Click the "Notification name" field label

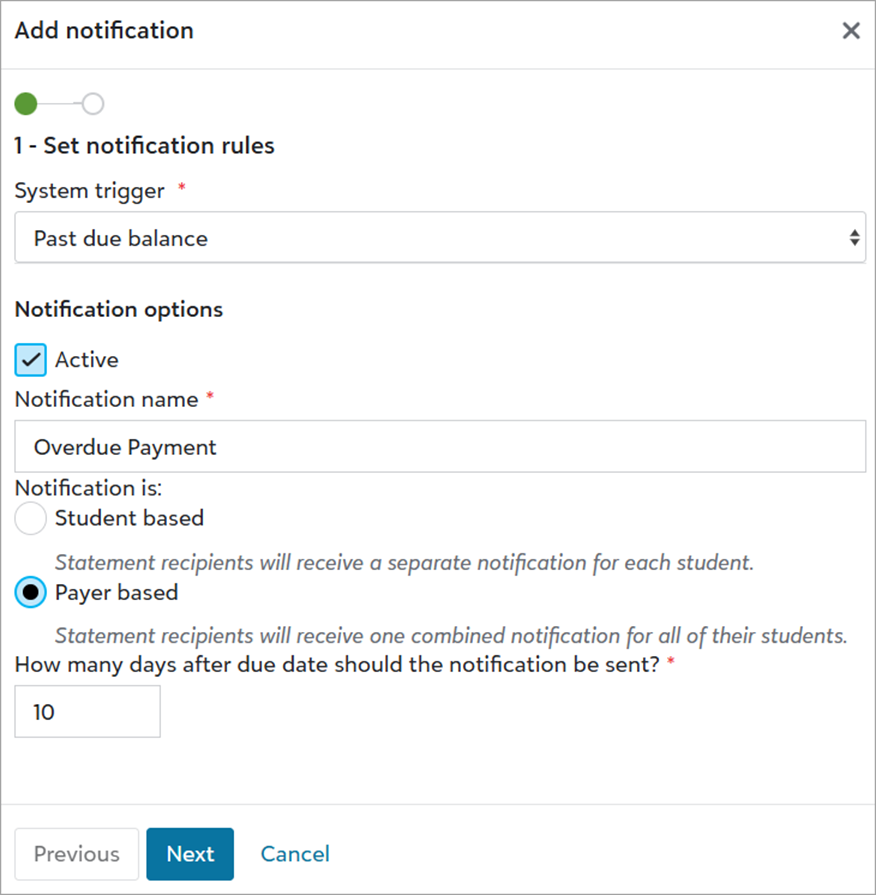pos(107,400)
